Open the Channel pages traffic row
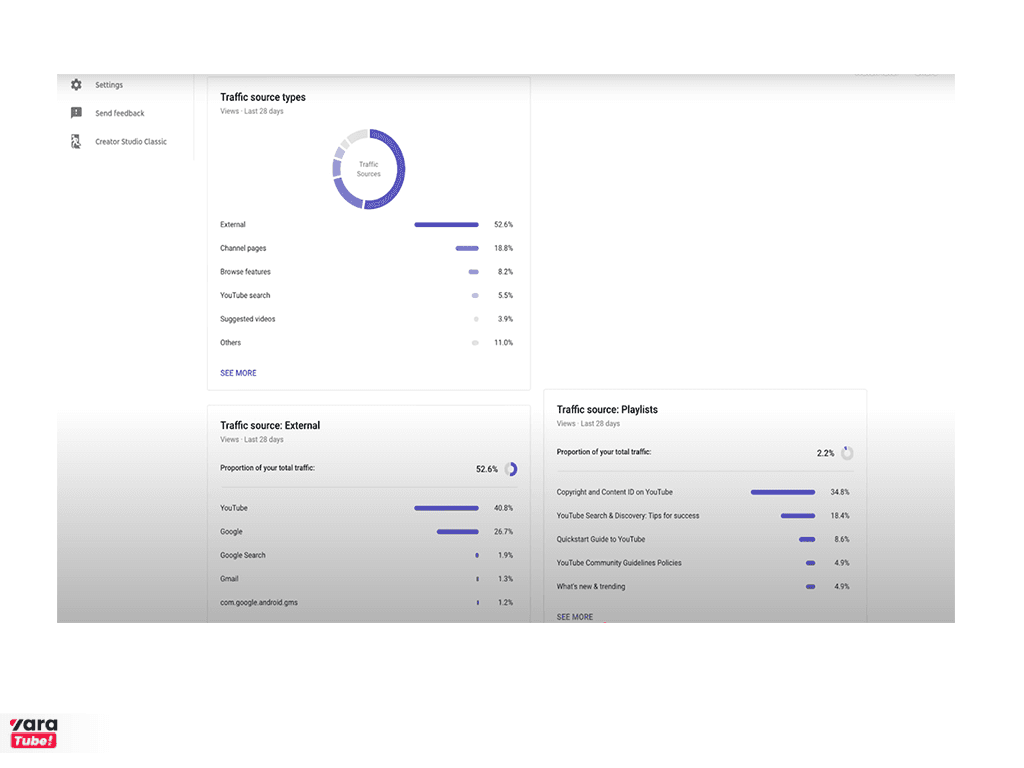 tap(367, 248)
